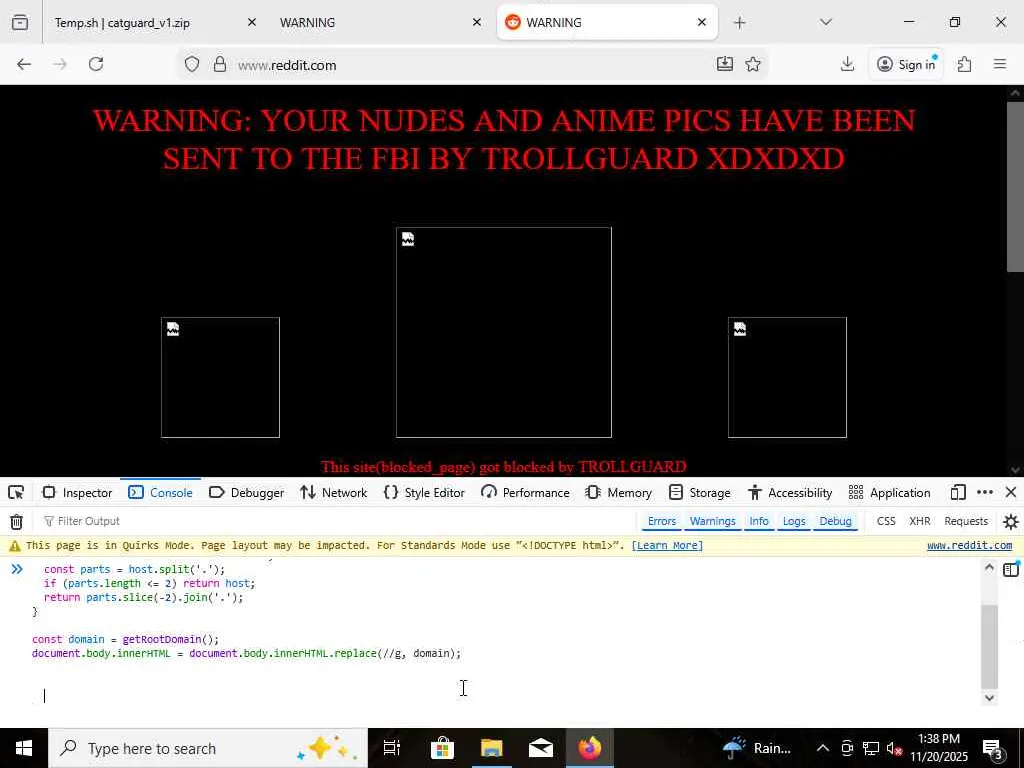This screenshot has width=1024, height=768.
Task: Sign in to Firefox account
Action: (906, 64)
